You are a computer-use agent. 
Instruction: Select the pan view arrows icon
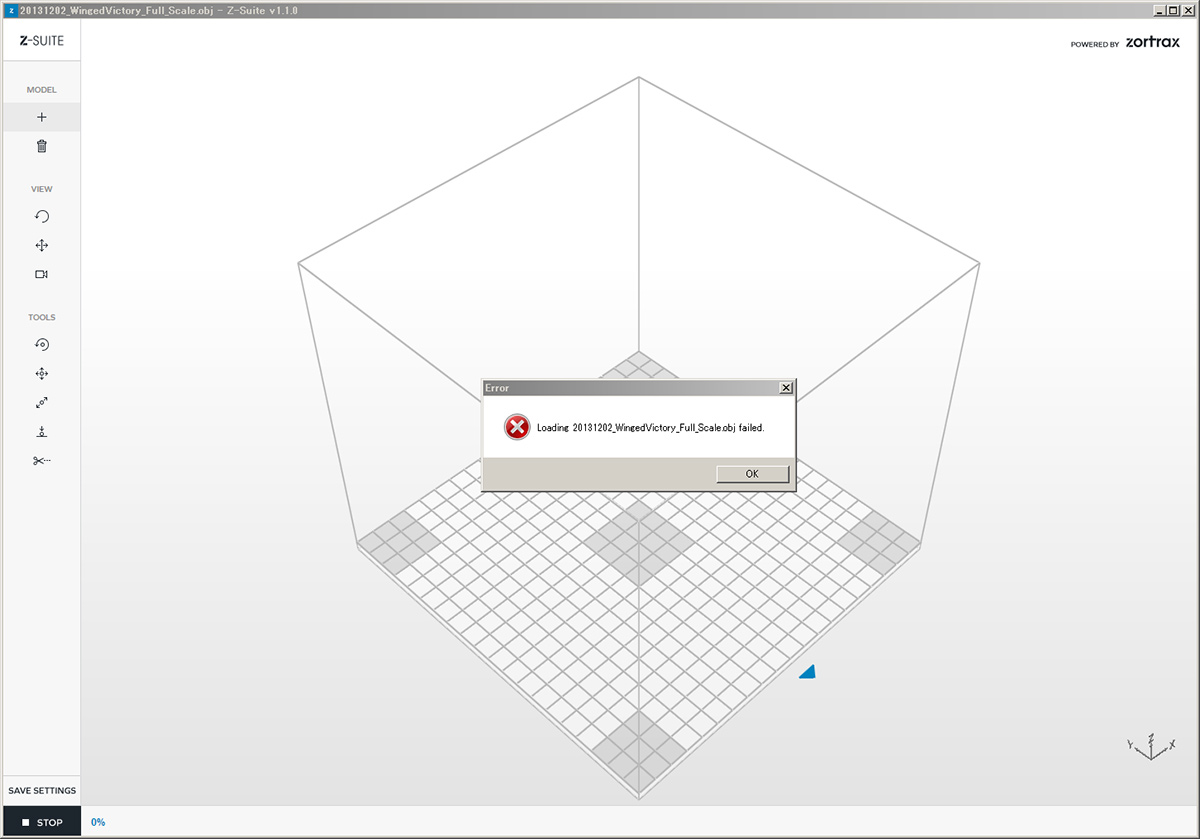point(41,245)
